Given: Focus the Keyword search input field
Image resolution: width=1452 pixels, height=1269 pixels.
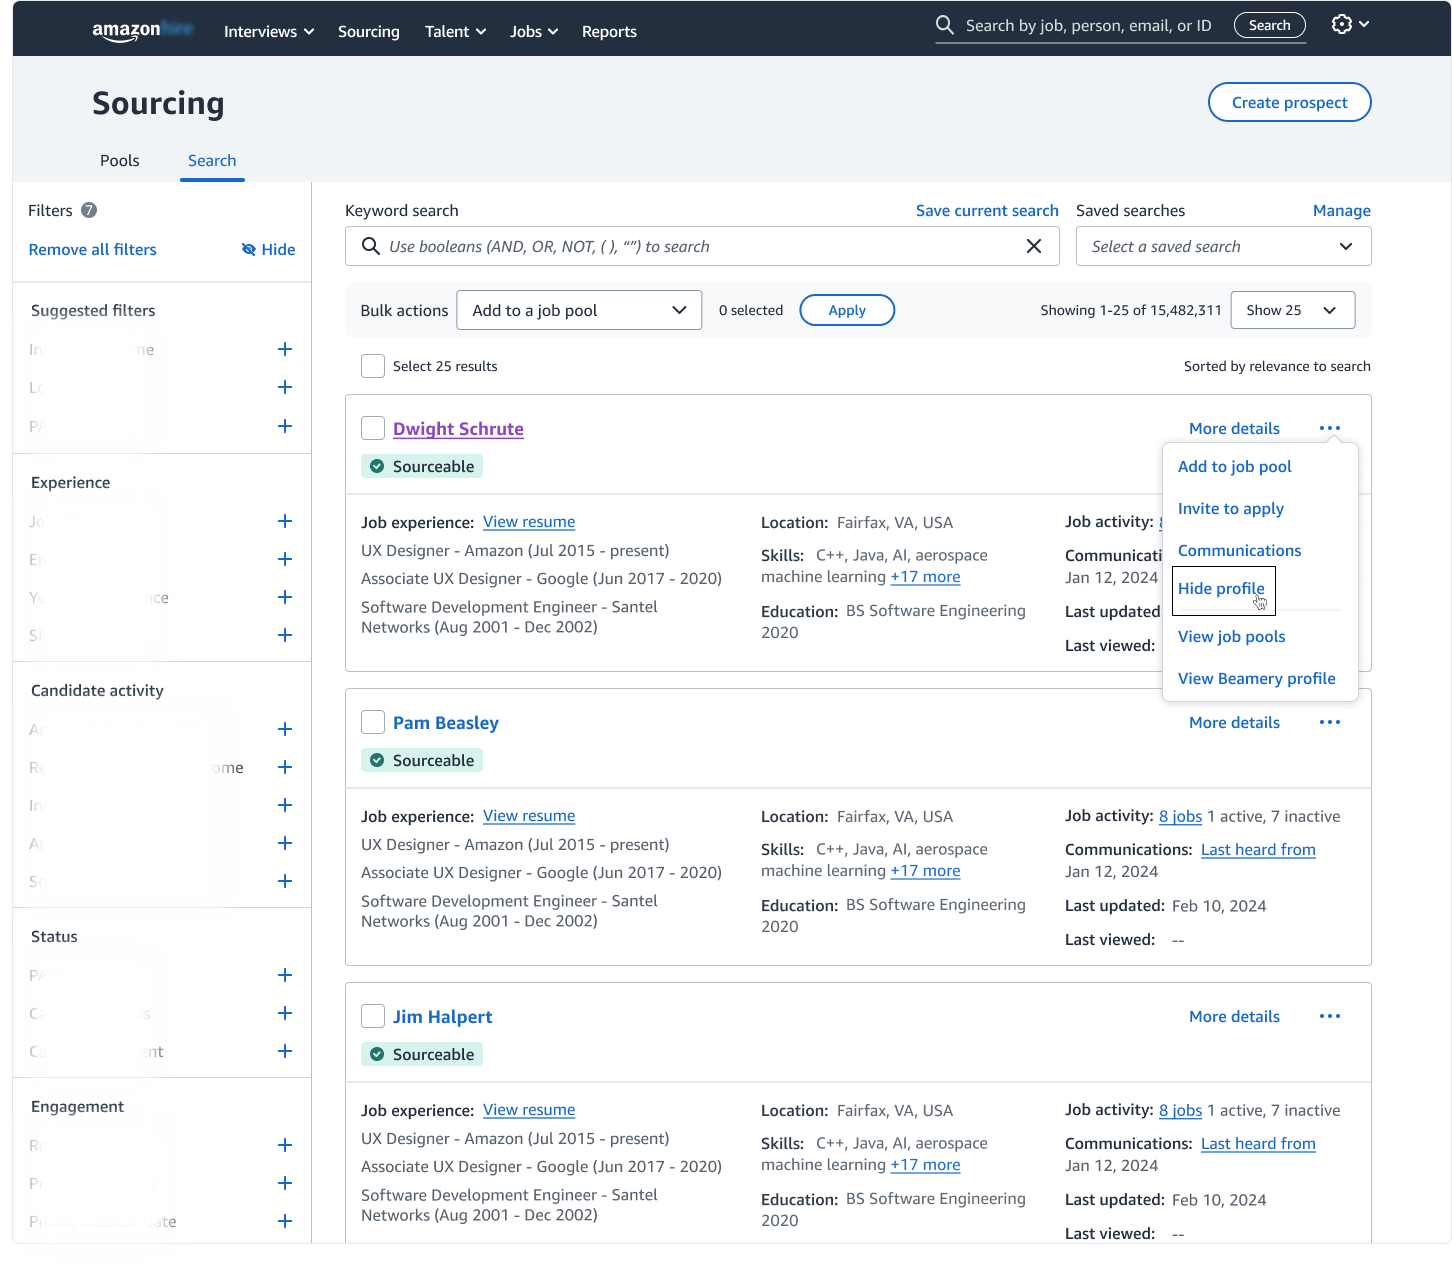Looking at the screenshot, I should point(702,246).
